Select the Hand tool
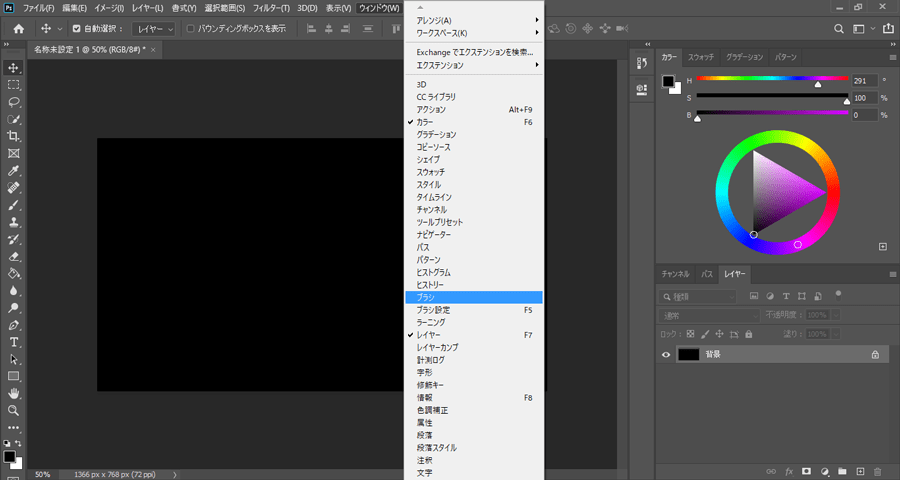The height and width of the screenshot is (480, 900). (x=14, y=393)
